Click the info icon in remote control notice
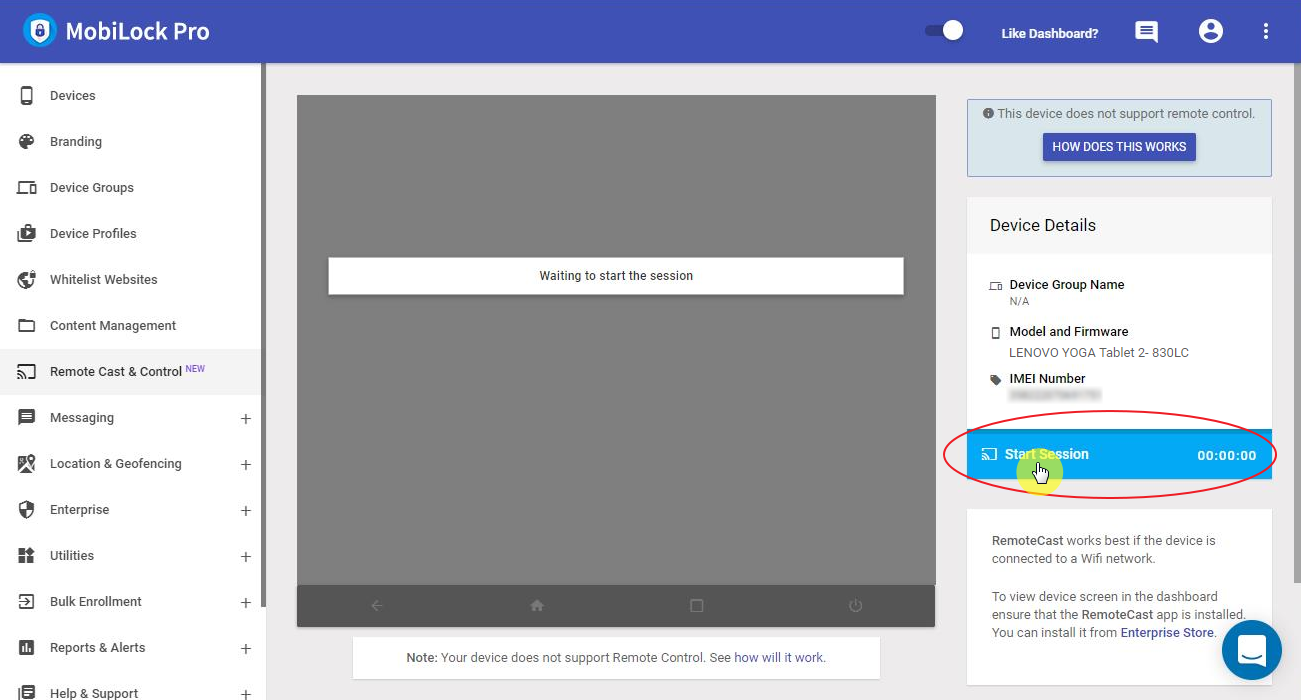The image size is (1301, 700). click(x=988, y=114)
